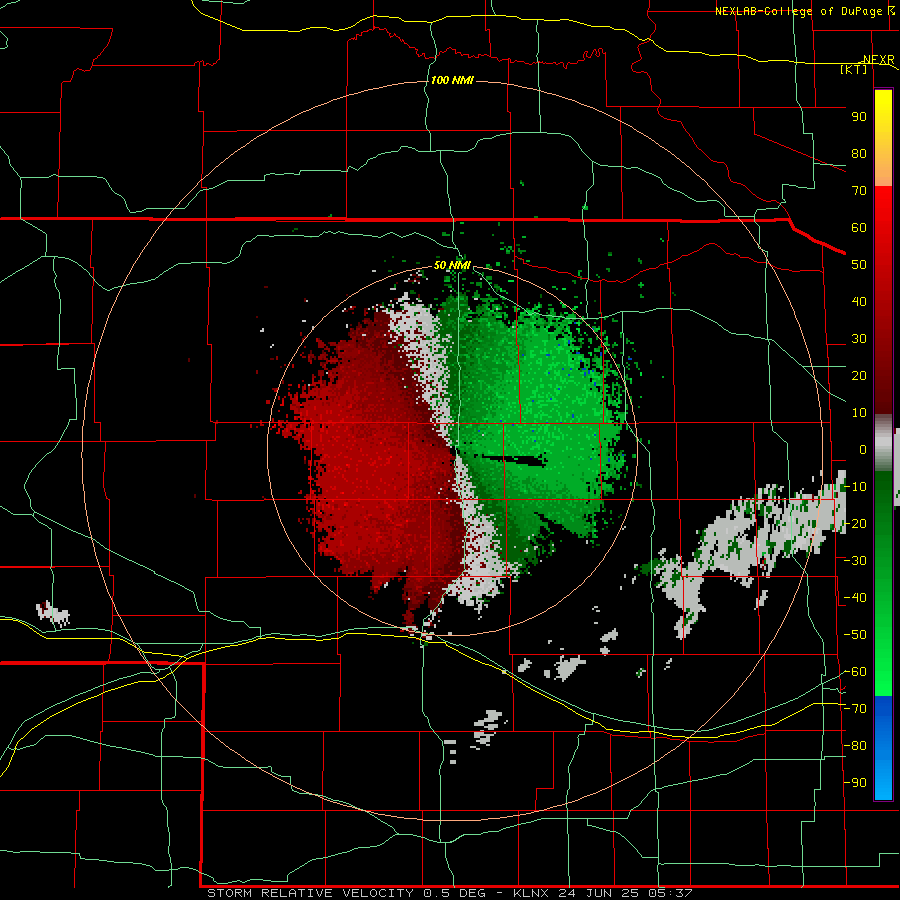
Task: Click the small isolated gray echo at far left
Action: (x=53, y=613)
